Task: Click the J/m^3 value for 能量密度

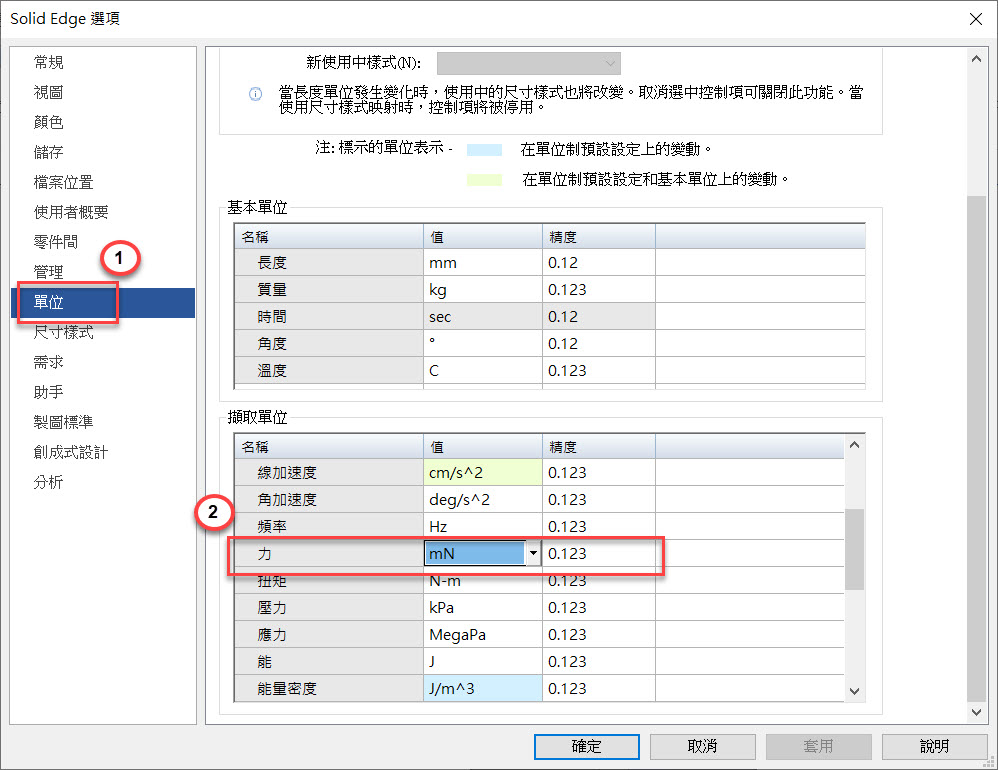Action: [482, 689]
